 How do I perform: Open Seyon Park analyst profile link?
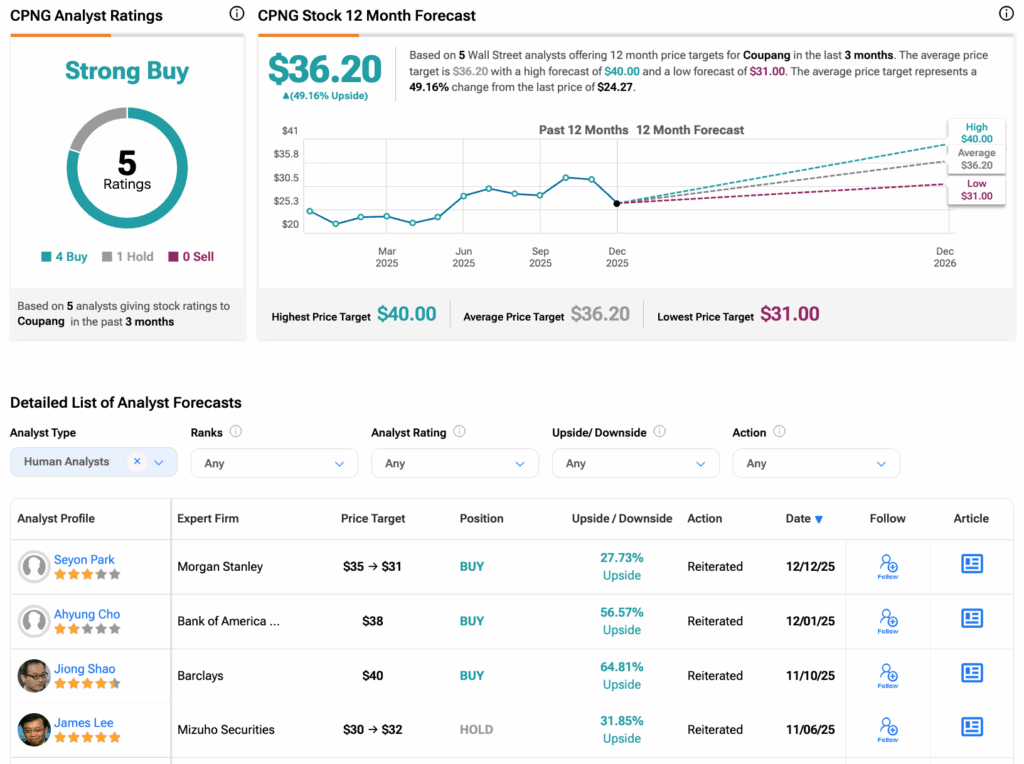click(x=84, y=560)
